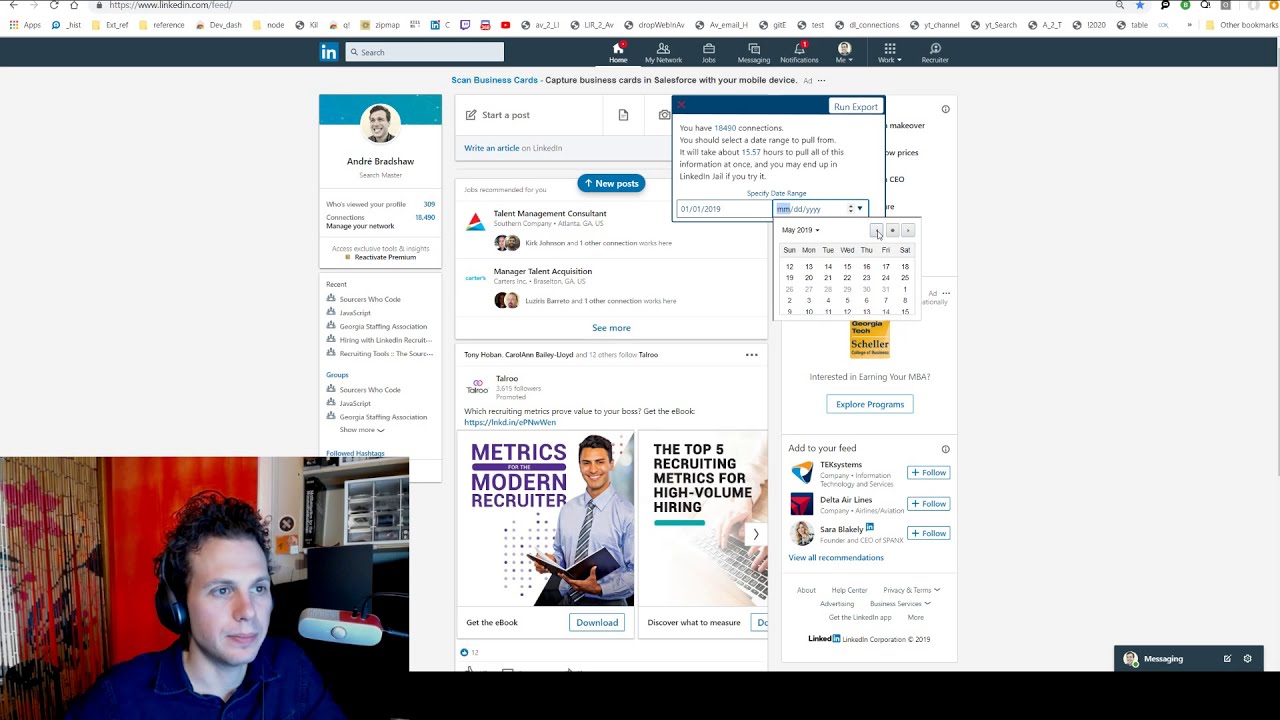This screenshot has height=720, width=1280.
Task: Expand Show more groups
Action: click(362, 430)
